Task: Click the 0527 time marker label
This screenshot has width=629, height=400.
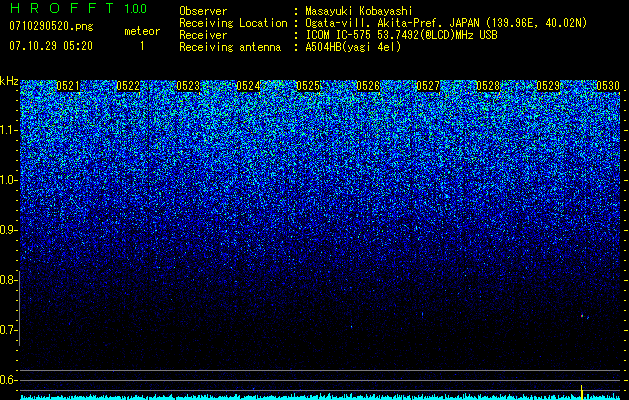Action: click(x=428, y=86)
